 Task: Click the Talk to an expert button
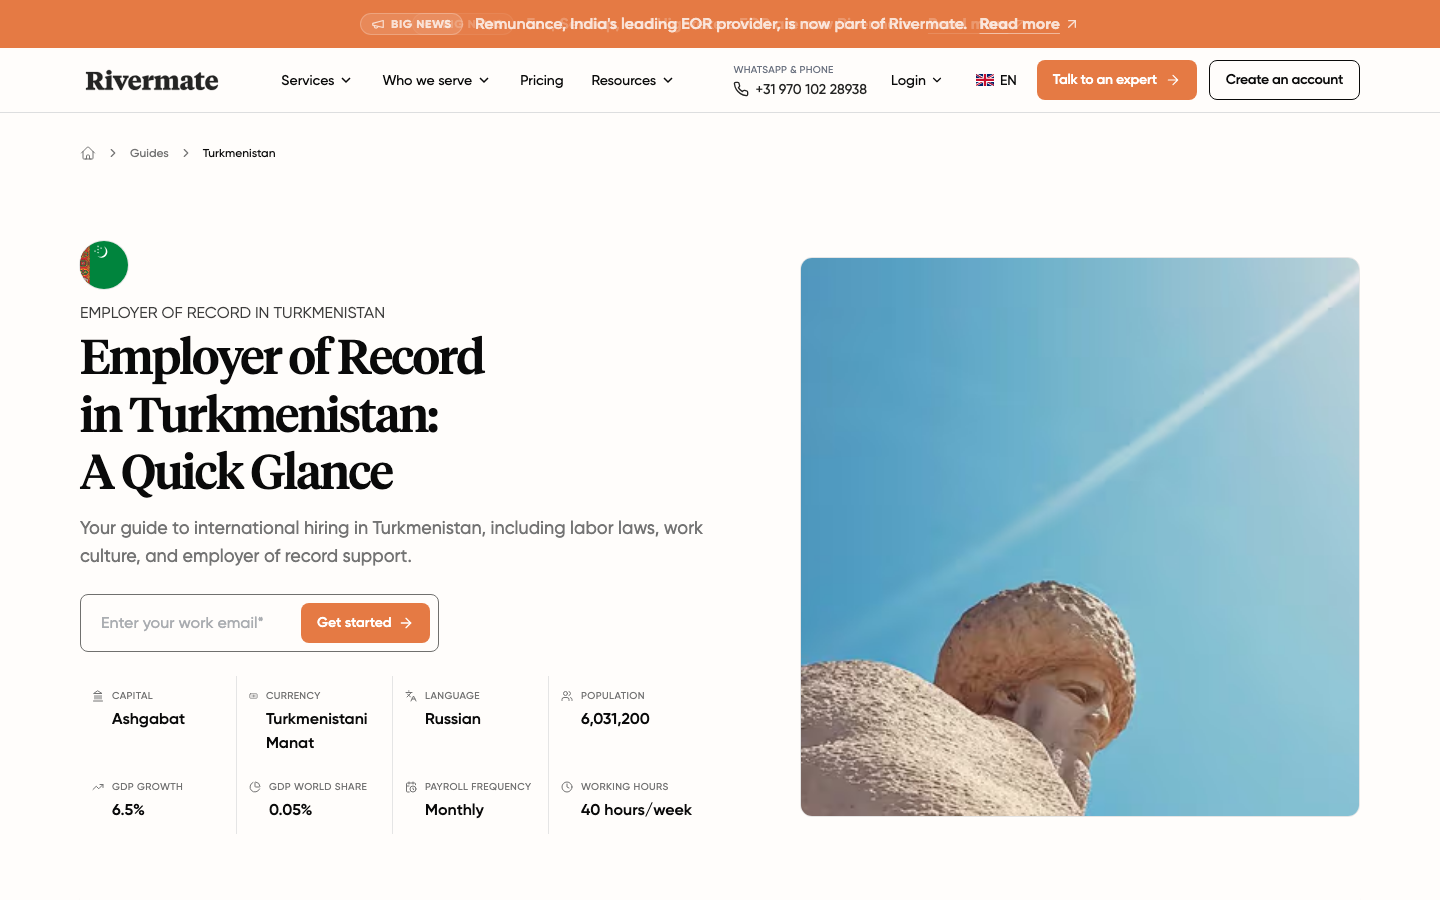click(x=1116, y=80)
